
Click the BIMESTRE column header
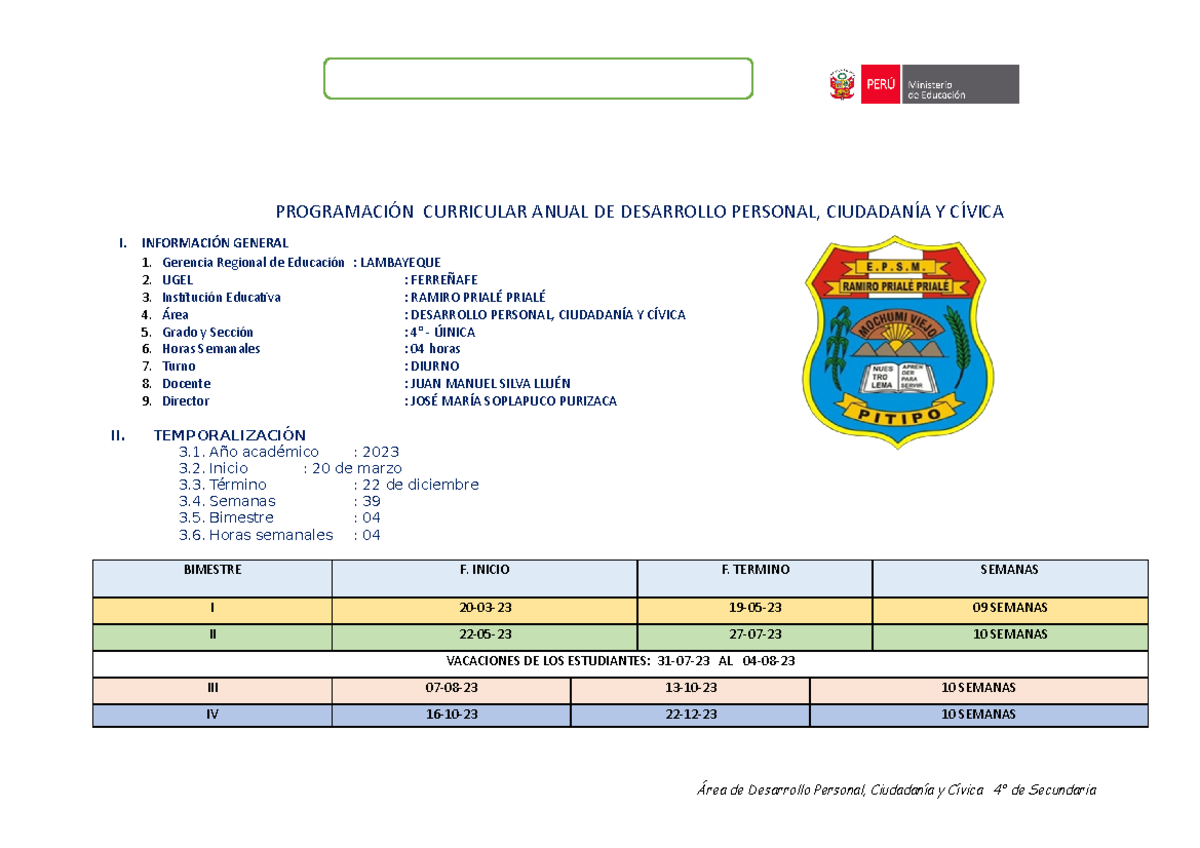pos(213,570)
